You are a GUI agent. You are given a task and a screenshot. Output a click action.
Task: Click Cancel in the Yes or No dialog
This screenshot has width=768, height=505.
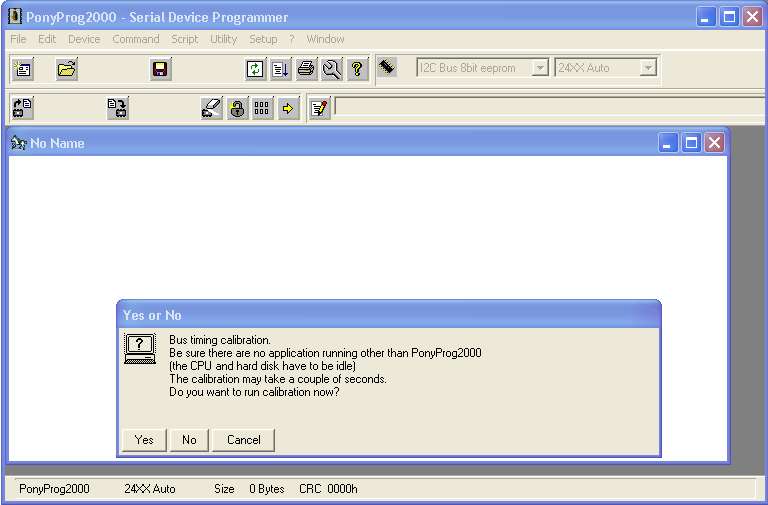[x=243, y=440]
